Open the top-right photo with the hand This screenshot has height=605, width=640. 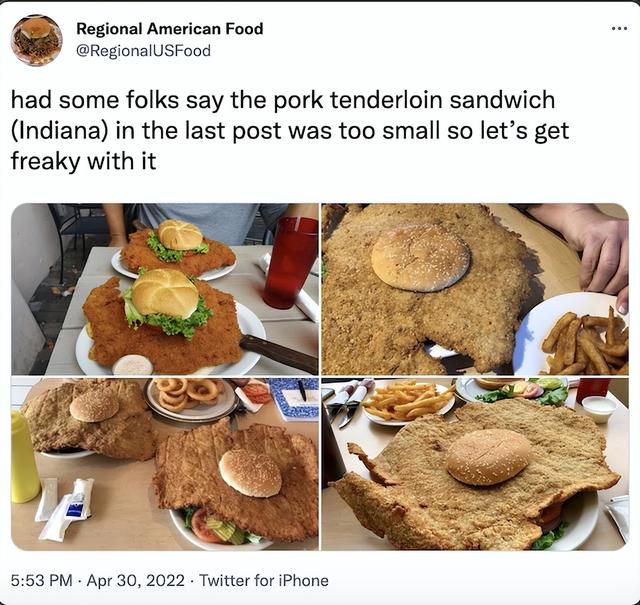tap(475, 289)
